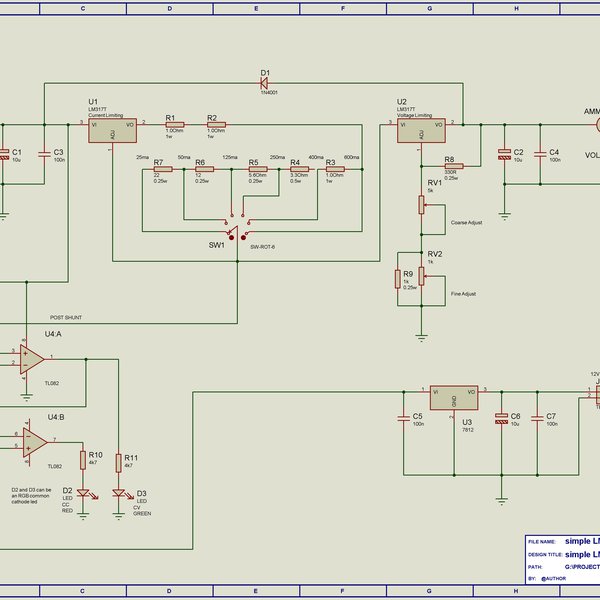Click the "400ma" range label
The height and width of the screenshot is (600, 600).
(x=316, y=157)
